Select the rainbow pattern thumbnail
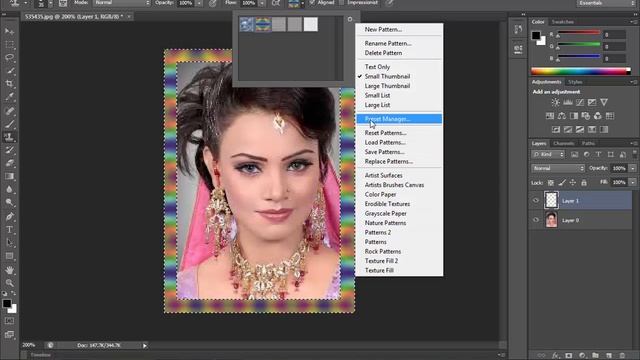 (263, 24)
